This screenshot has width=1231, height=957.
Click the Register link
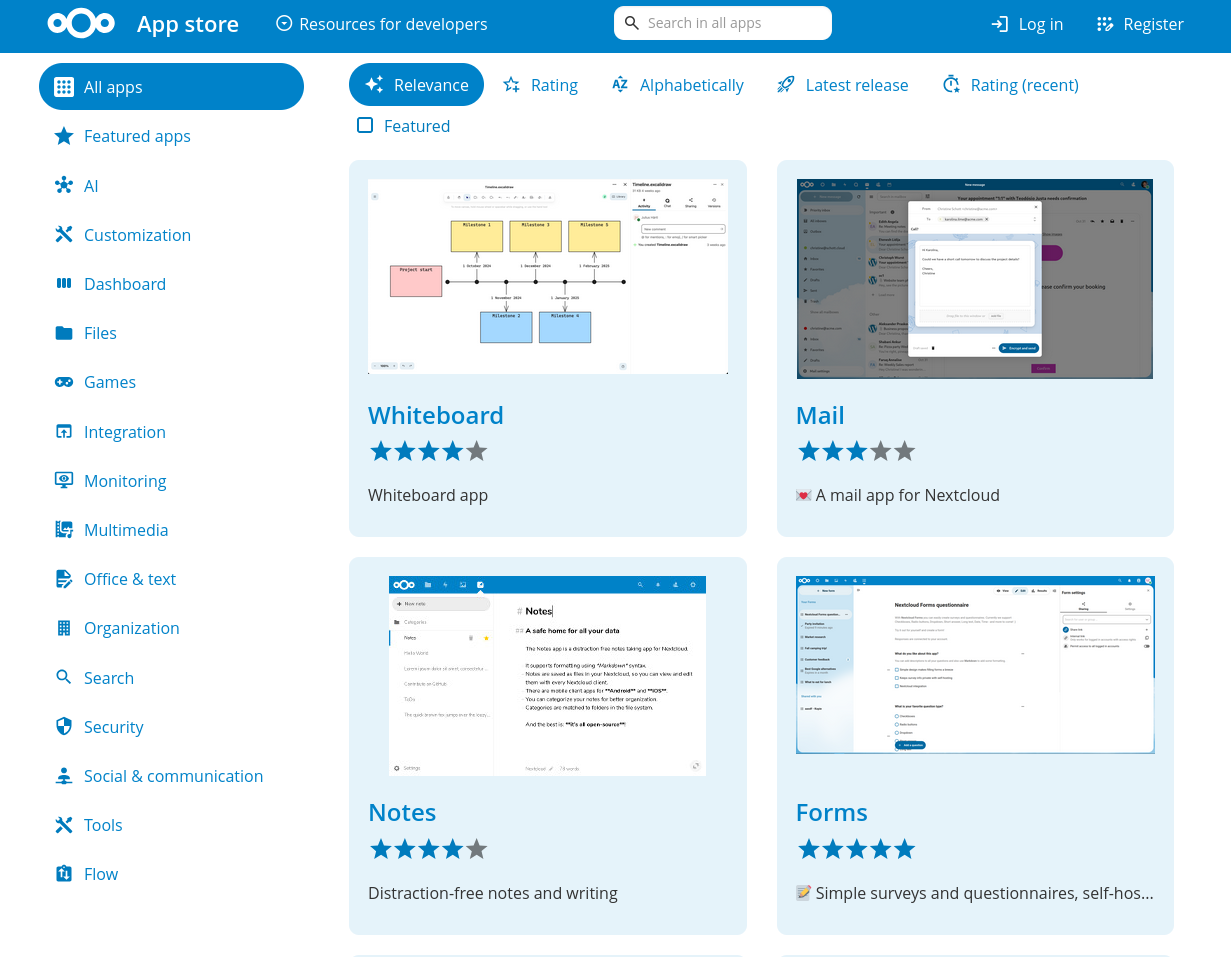pos(1140,24)
